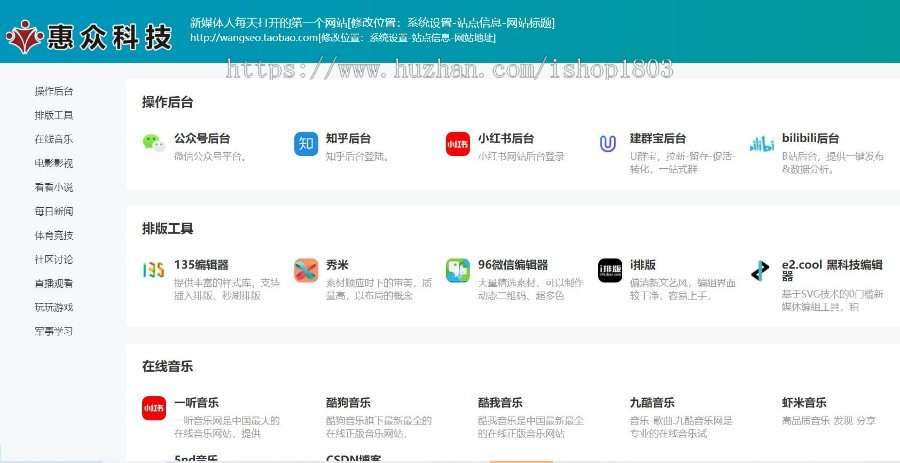
Task: Open the 建群宝后台 U icon
Action: click(x=607, y=143)
